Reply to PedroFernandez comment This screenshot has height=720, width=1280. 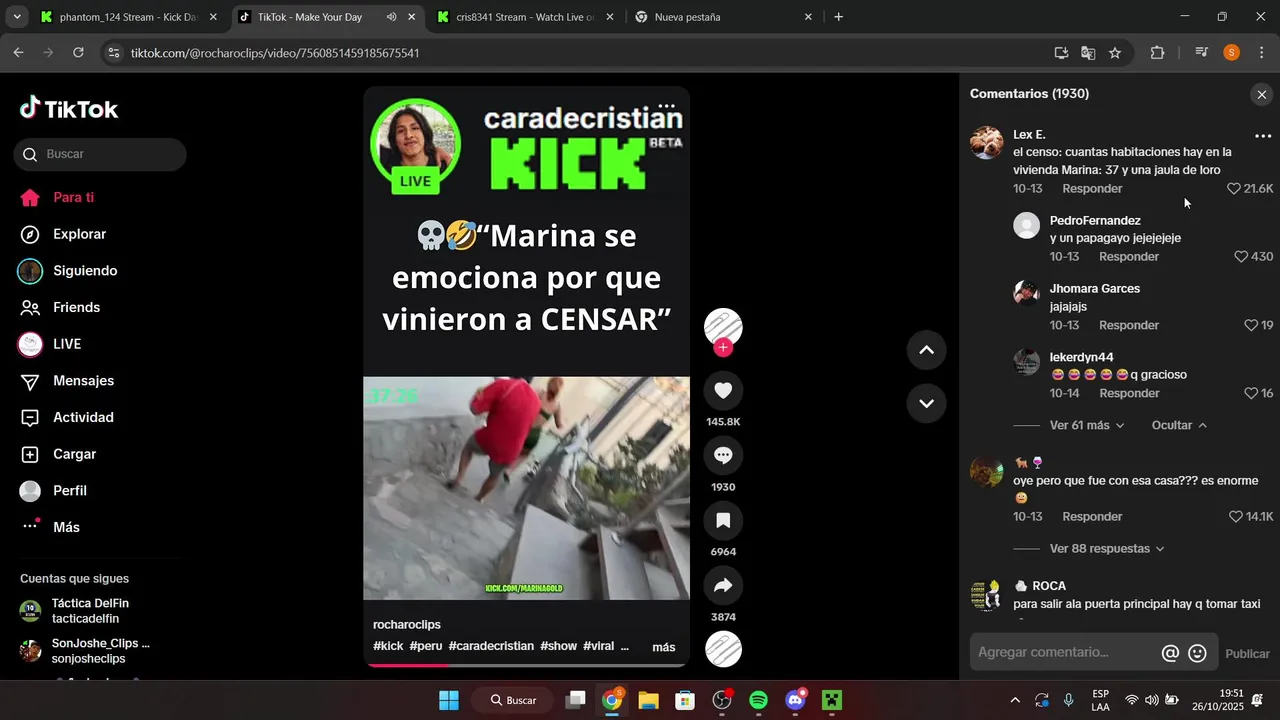[x=1129, y=257]
